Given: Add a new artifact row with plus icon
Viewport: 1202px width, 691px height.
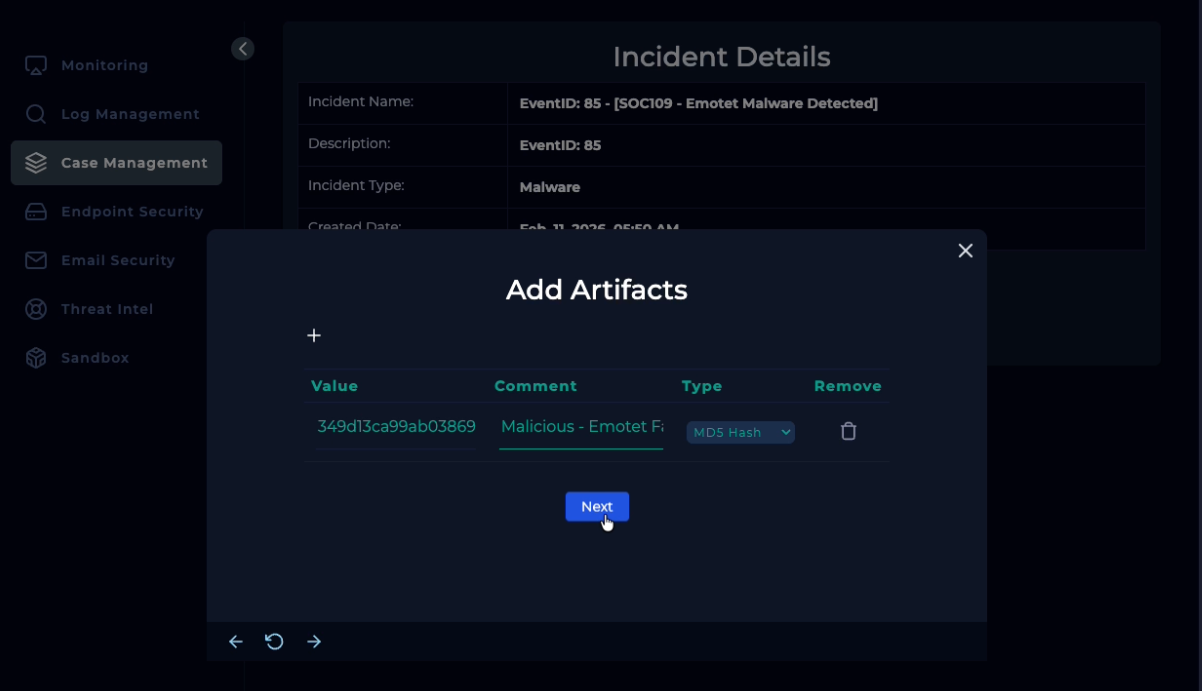Looking at the screenshot, I should [x=314, y=336].
